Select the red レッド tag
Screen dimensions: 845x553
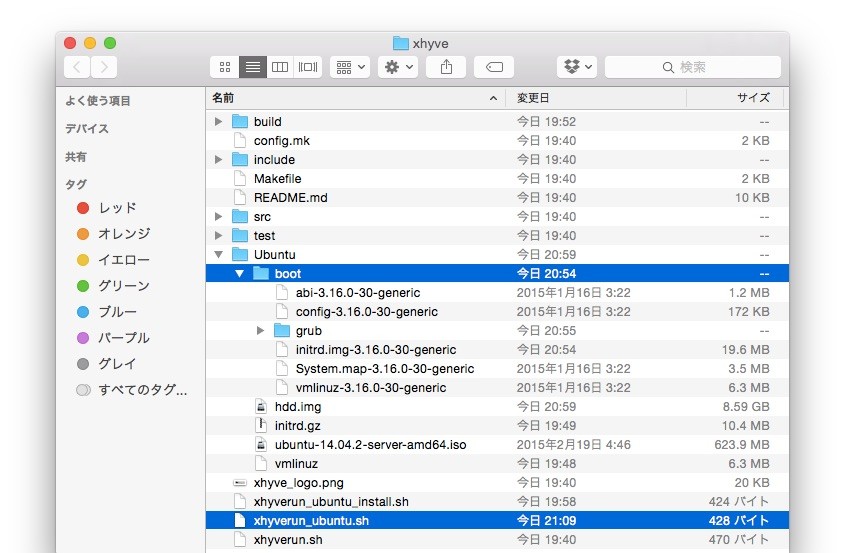(x=107, y=208)
